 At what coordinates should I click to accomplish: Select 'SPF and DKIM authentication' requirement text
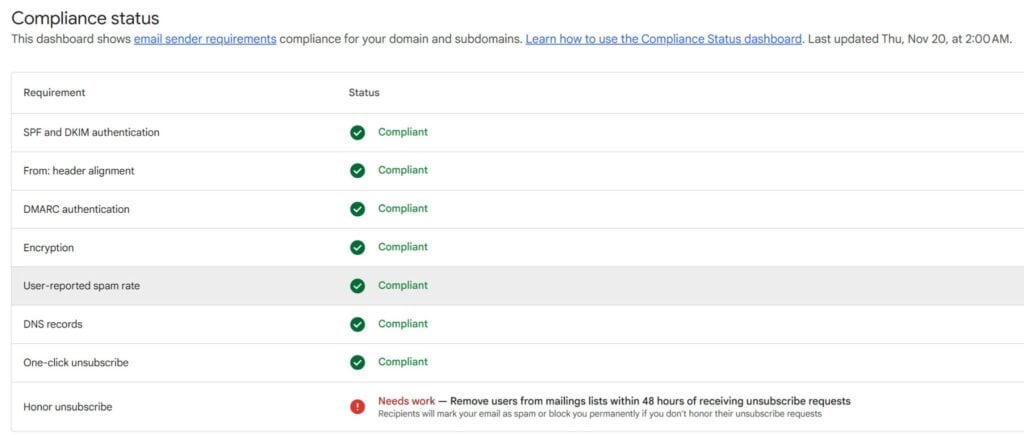pyautogui.click(x=91, y=133)
